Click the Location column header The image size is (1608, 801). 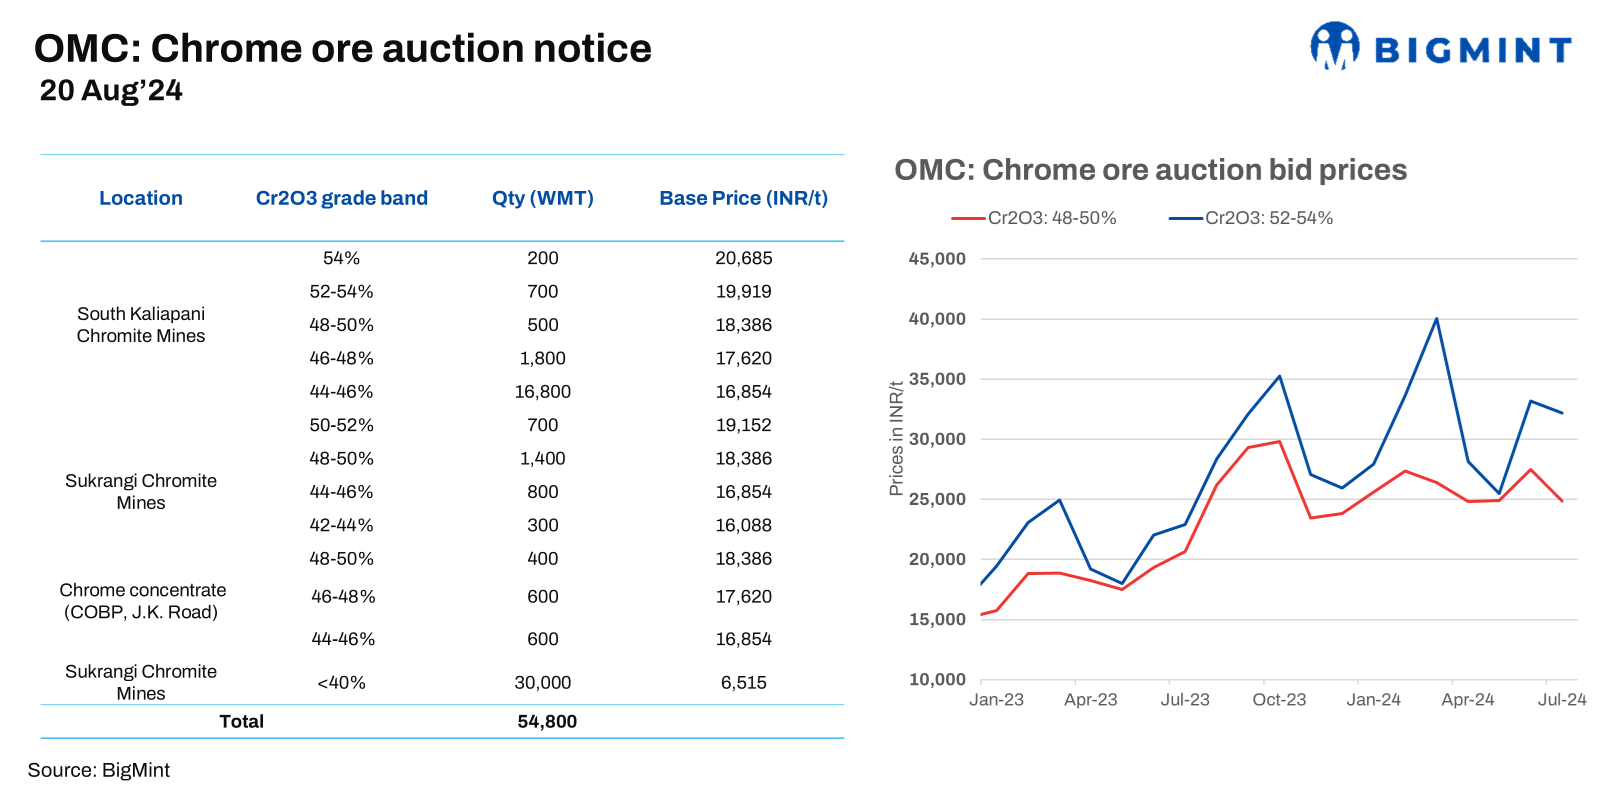point(141,198)
